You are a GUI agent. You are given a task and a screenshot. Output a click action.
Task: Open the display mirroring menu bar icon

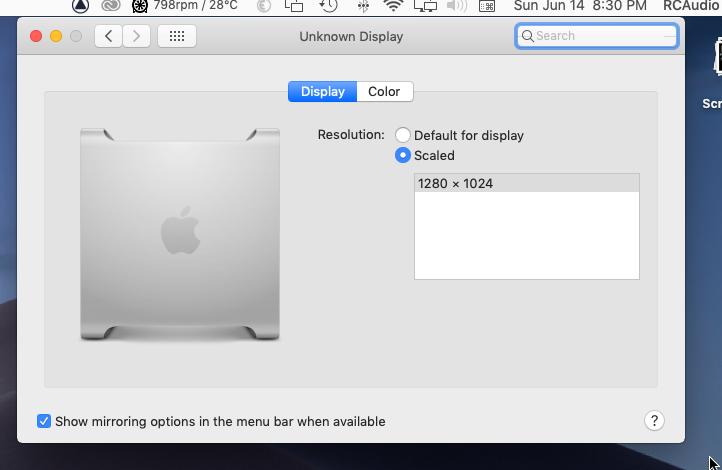click(x=425, y=6)
